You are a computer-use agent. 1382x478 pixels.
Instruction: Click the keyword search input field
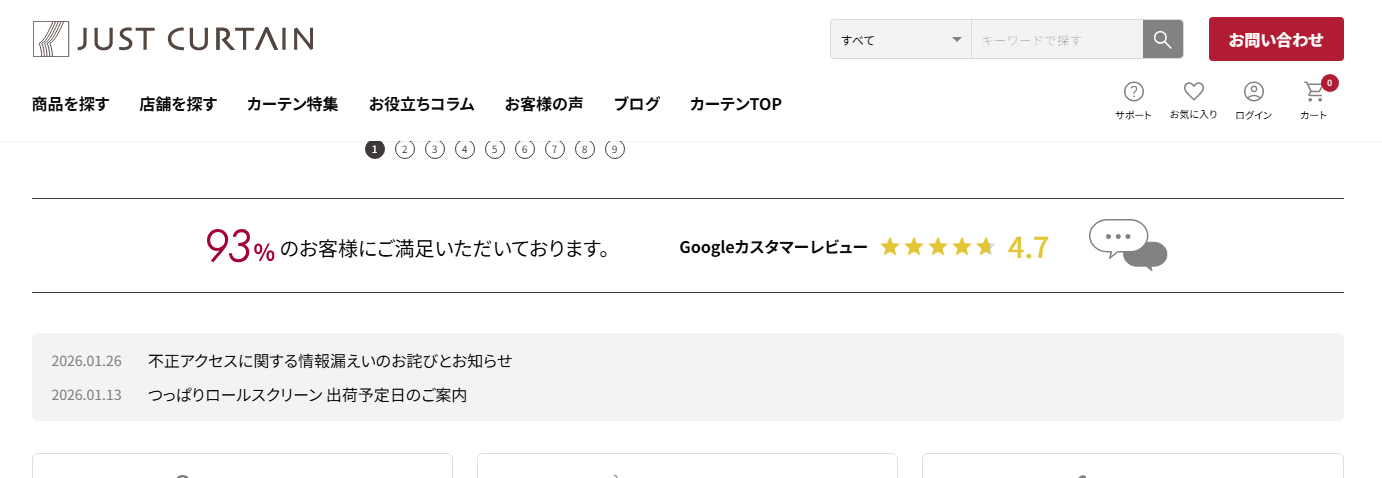[x=1056, y=39]
